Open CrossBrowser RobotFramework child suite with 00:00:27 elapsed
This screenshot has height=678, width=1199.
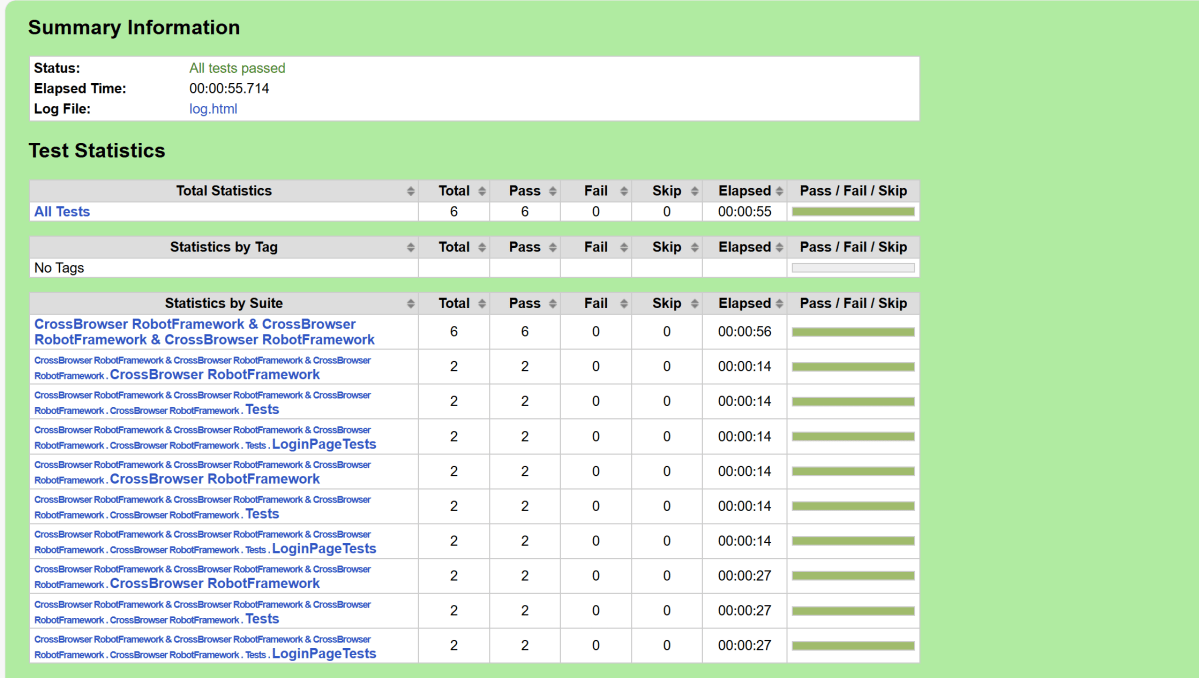point(215,584)
